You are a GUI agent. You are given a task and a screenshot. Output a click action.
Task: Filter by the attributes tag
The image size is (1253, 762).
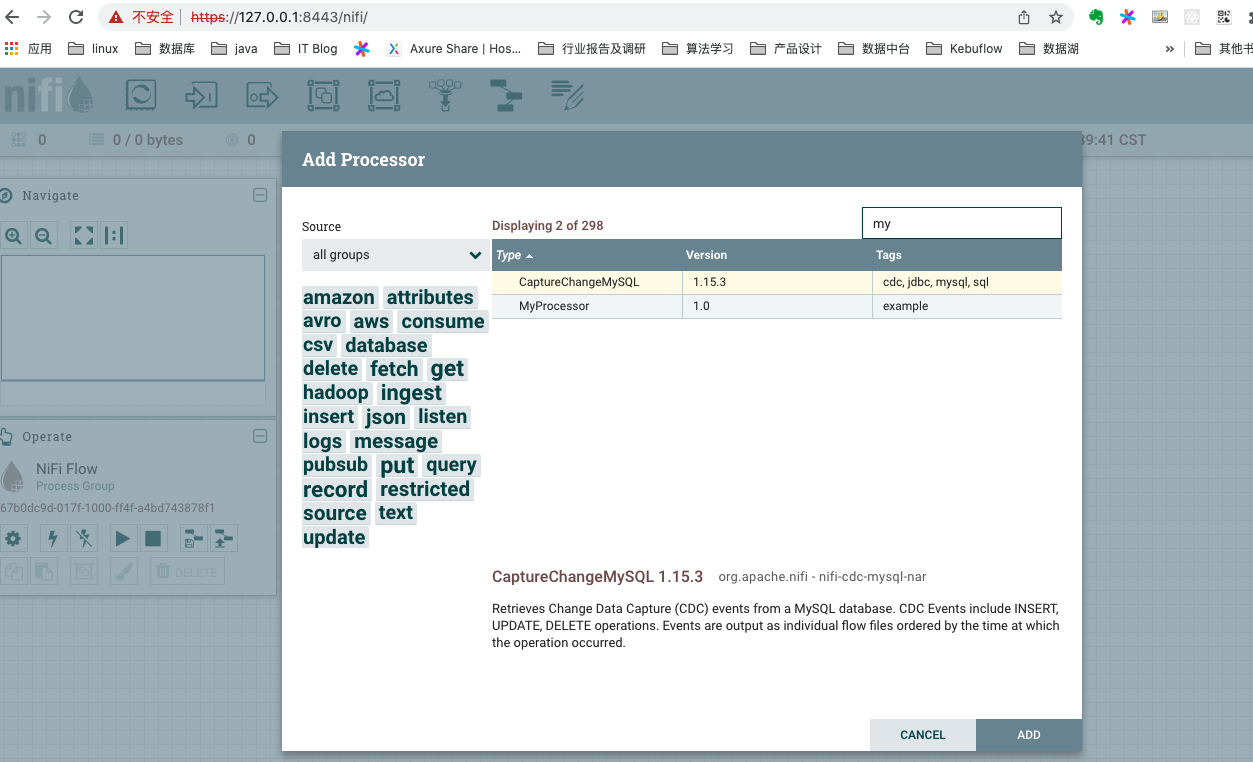pos(430,297)
